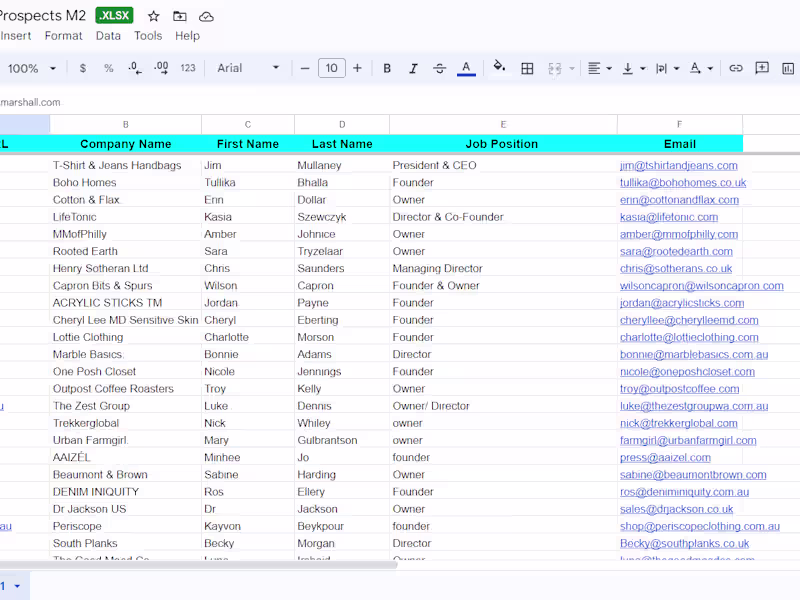800x600 pixels.
Task: Open jim@tshirtandjeans.com email link
Action: [x=679, y=165]
